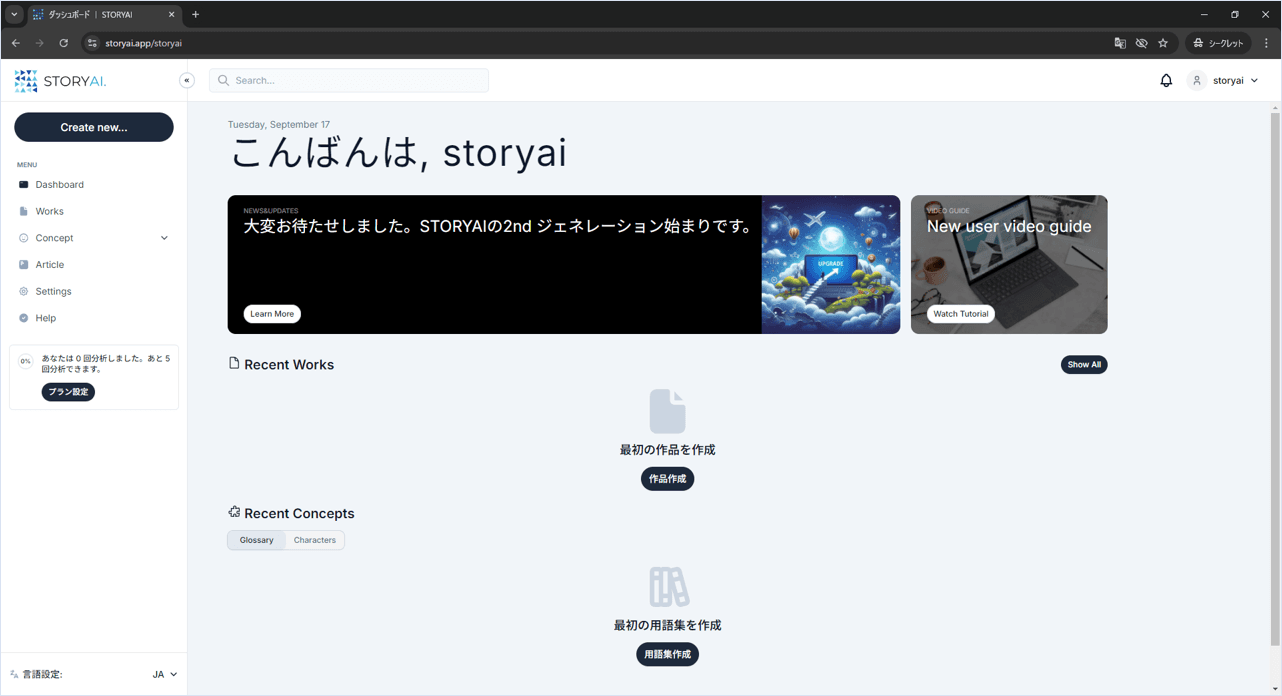The width and height of the screenshot is (1282, 696).
Task: Click the address bar URL
Action: (x=144, y=43)
